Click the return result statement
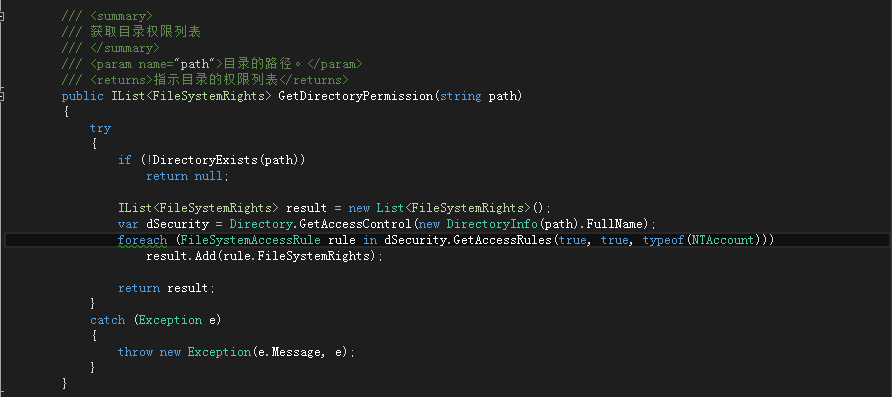The image size is (892, 397). point(166,288)
